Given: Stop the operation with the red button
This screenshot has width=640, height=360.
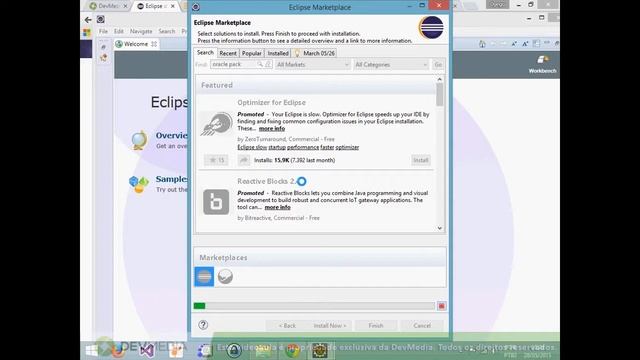Looking at the screenshot, I should coord(441,306).
